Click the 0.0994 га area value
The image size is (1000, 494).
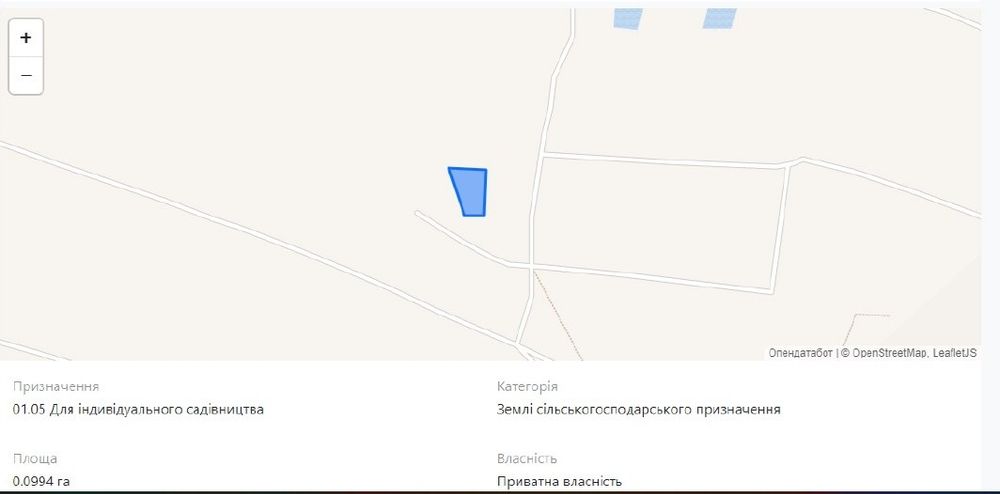pyautogui.click(x=41, y=481)
